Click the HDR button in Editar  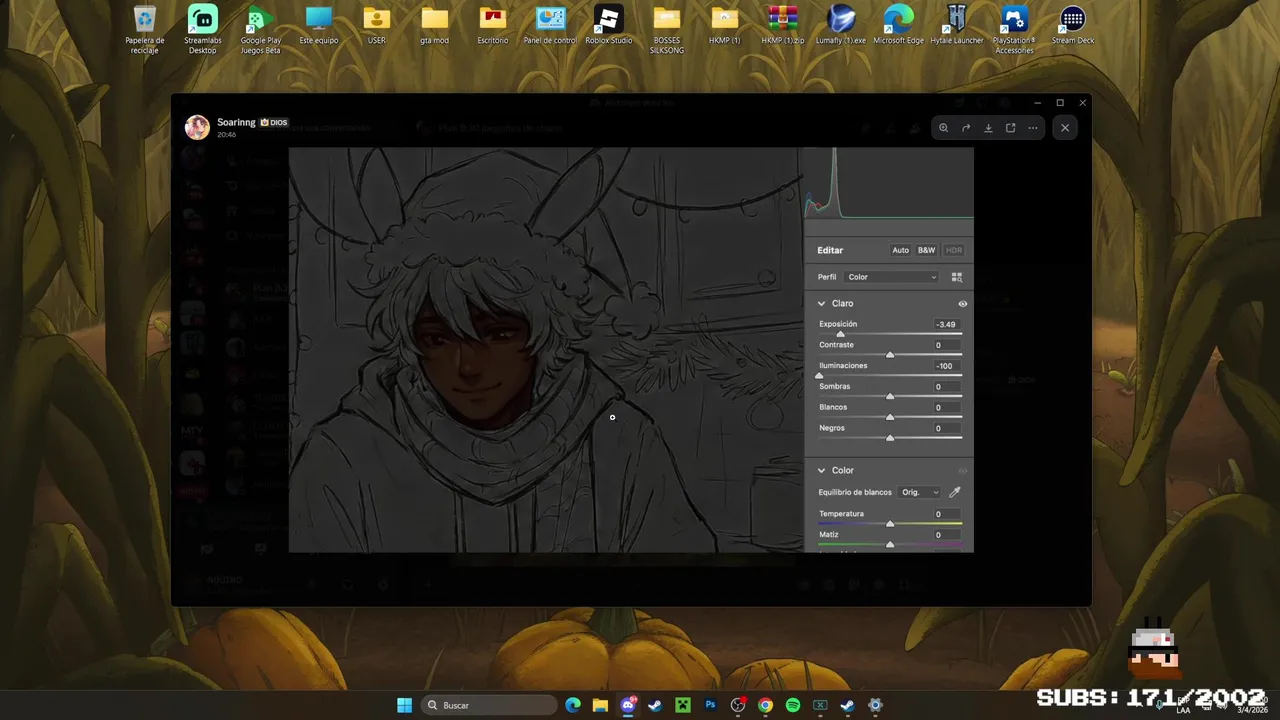[954, 250]
